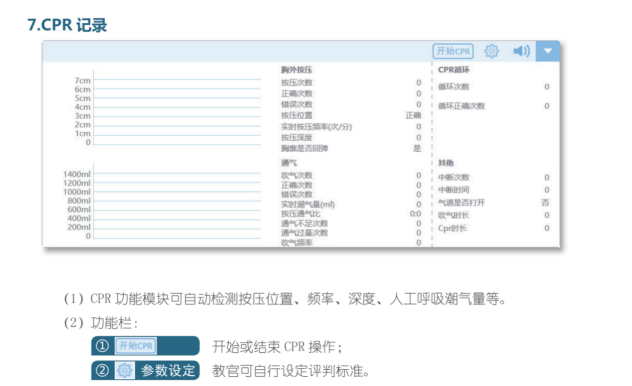Viewport: 632px width, 386px height.
Task: Select the 吹气次数 label
Action: pos(297,175)
